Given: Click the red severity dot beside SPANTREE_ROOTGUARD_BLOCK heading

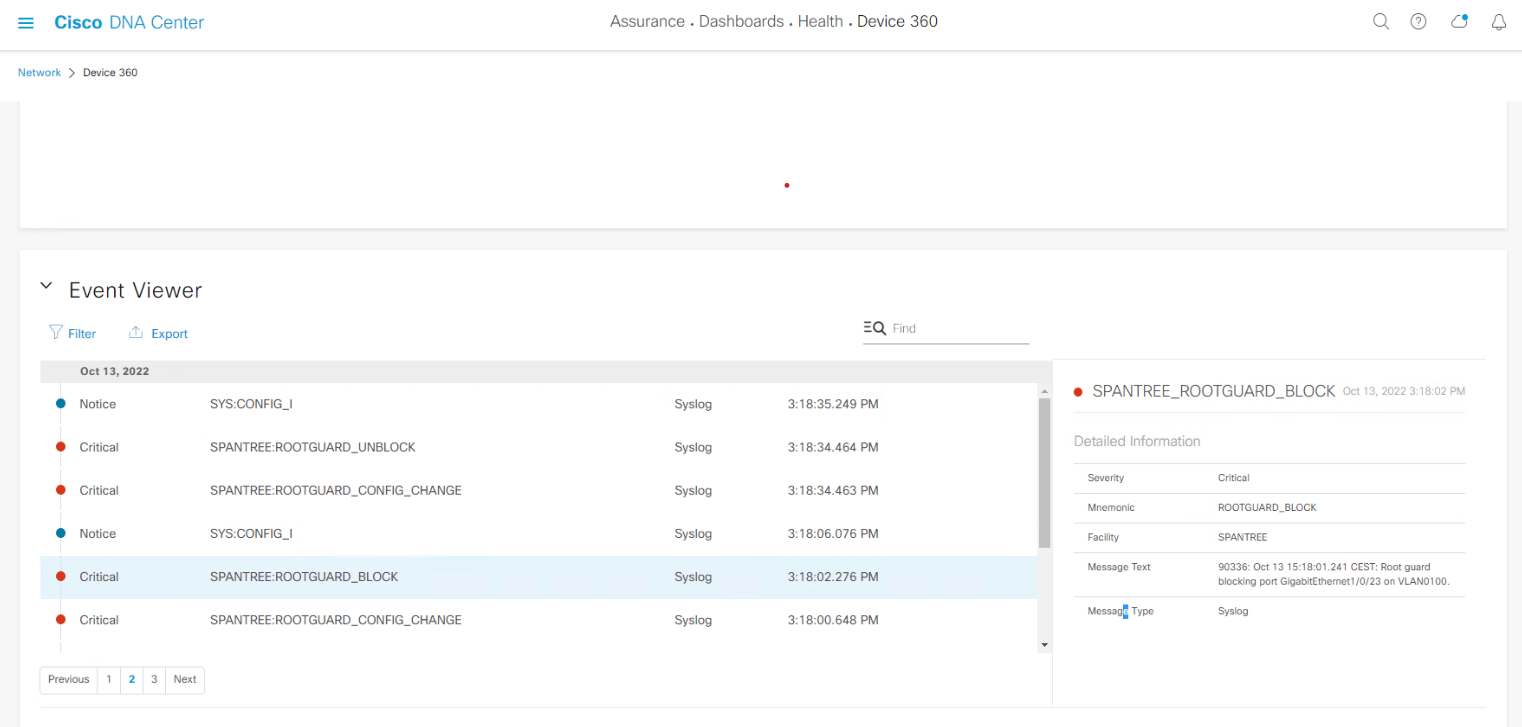Looking at the screenshot, I should [x=1078, y=391].
